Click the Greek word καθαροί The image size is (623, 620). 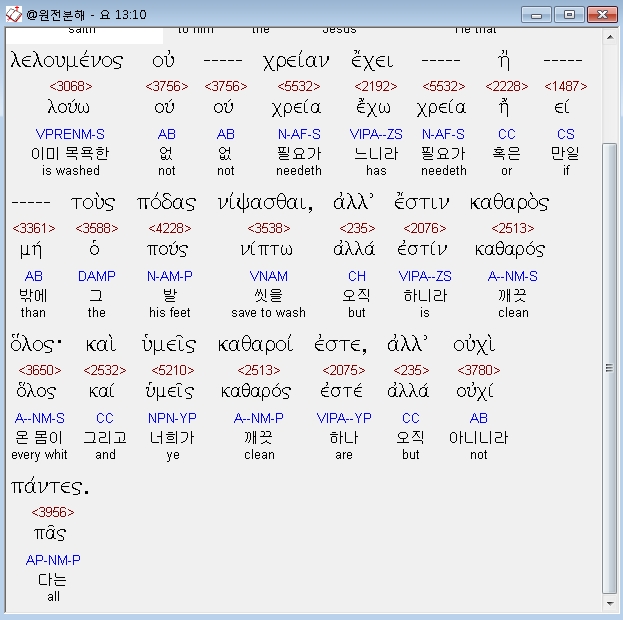point(255,345)
